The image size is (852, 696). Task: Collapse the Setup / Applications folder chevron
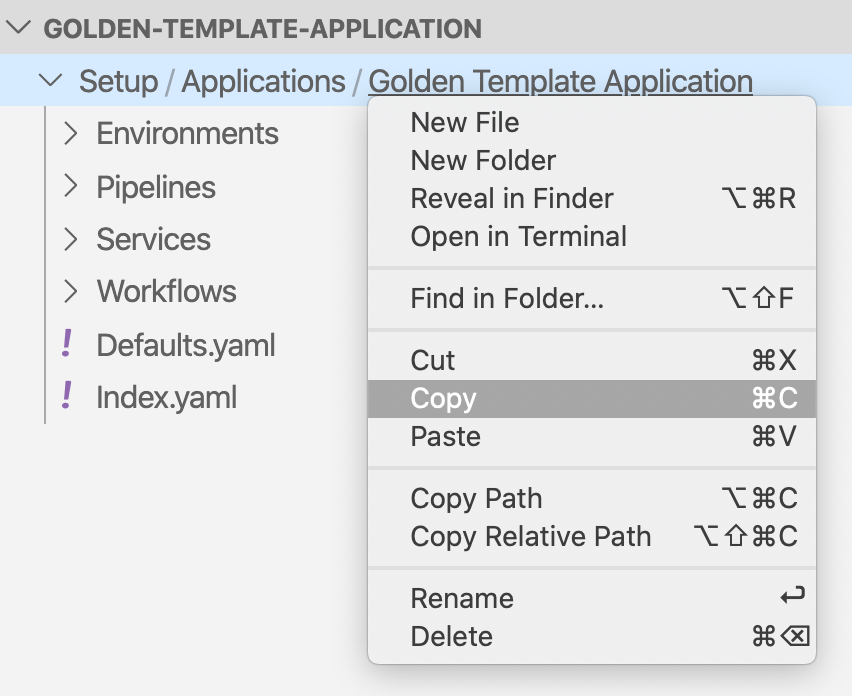pos(51,80)
